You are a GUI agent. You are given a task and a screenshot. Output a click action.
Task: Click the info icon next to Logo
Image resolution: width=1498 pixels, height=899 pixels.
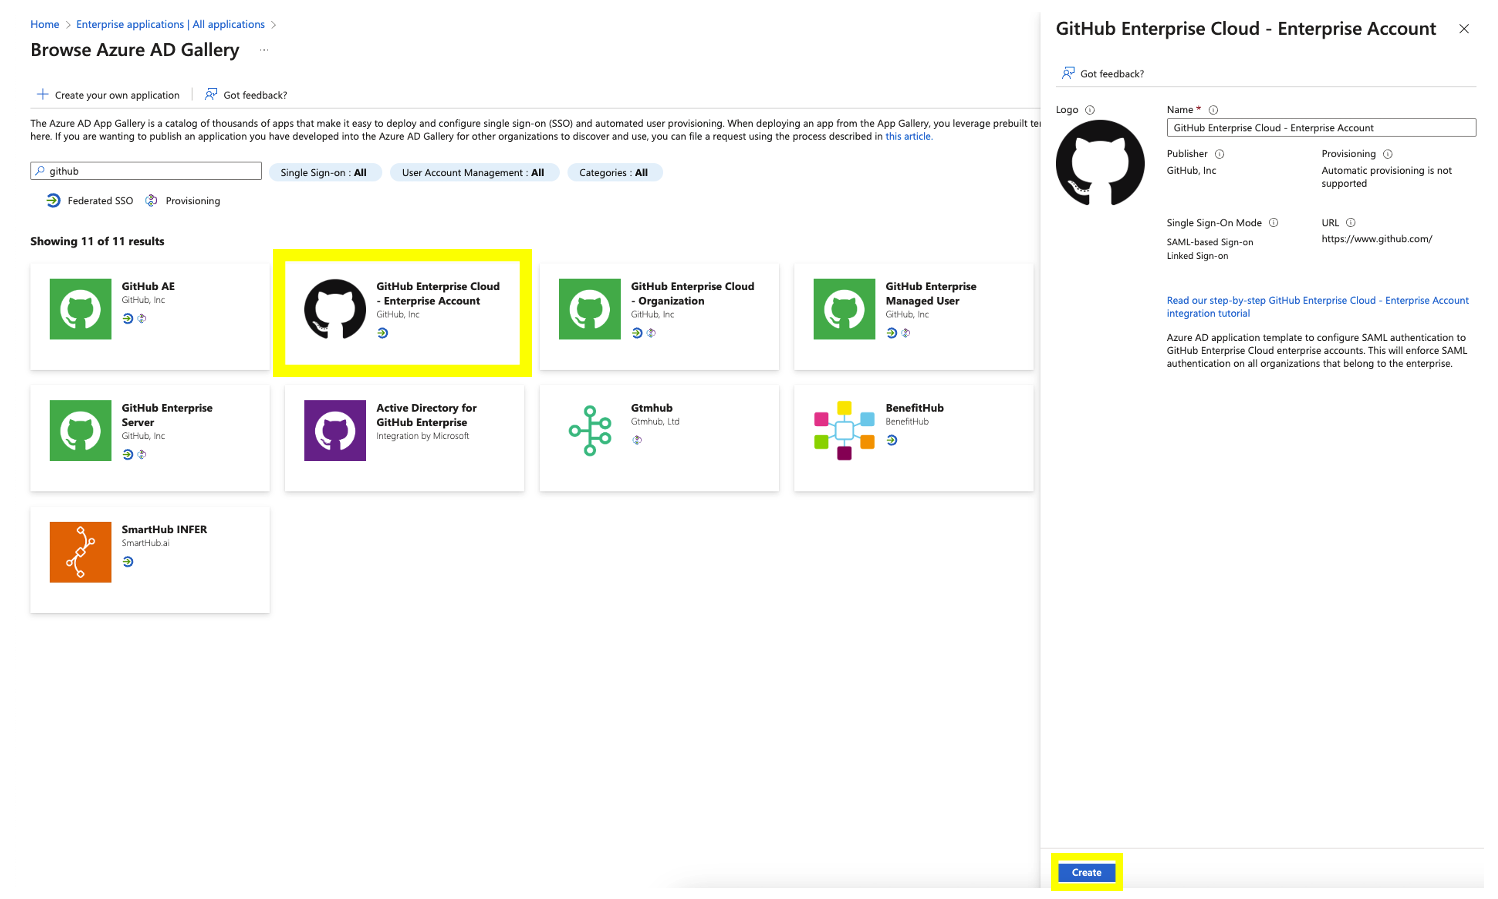coord(1090,110)
